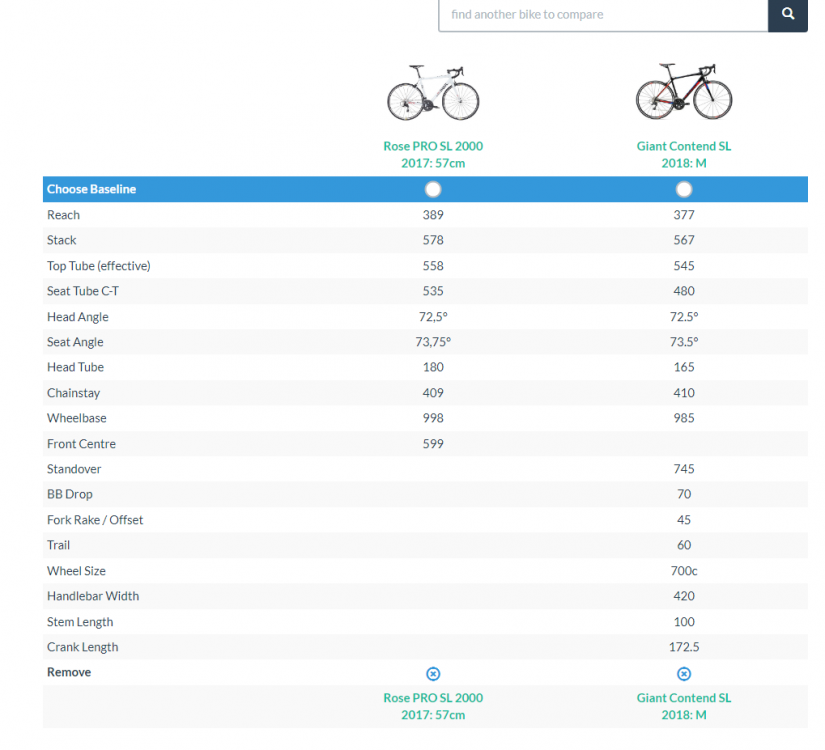Click the Seat Angle label

75,342
